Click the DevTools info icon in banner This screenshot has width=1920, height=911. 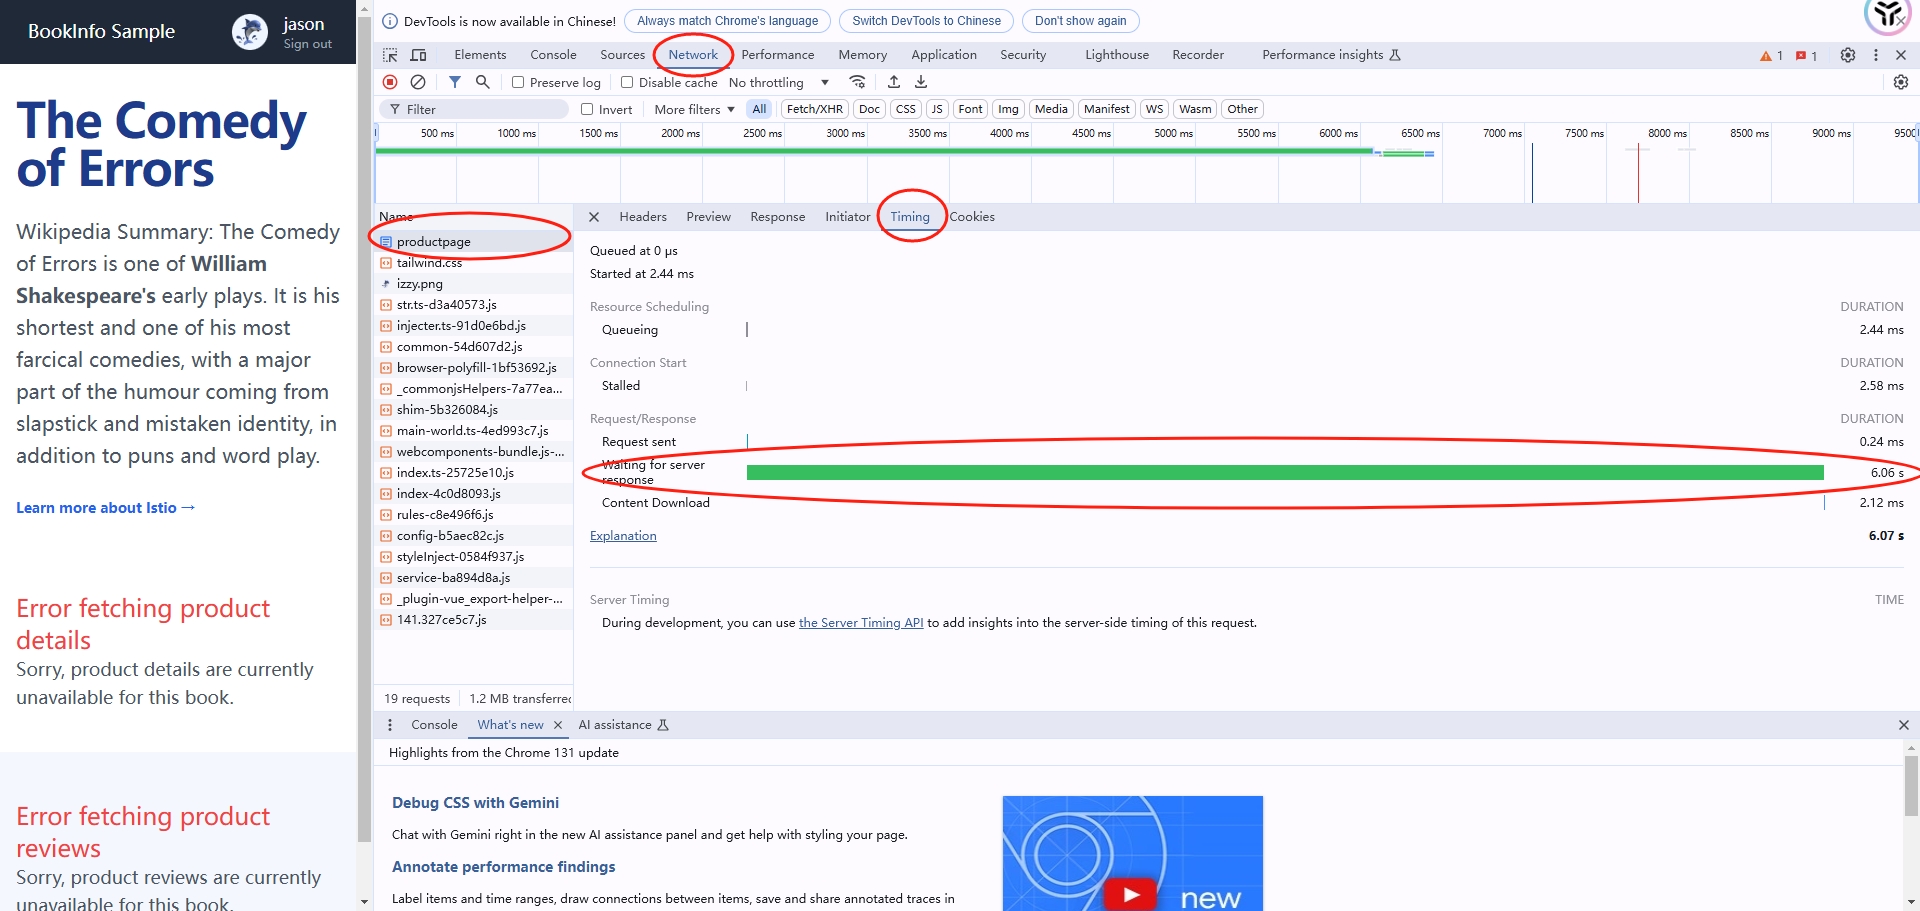[x=390, y=21]
